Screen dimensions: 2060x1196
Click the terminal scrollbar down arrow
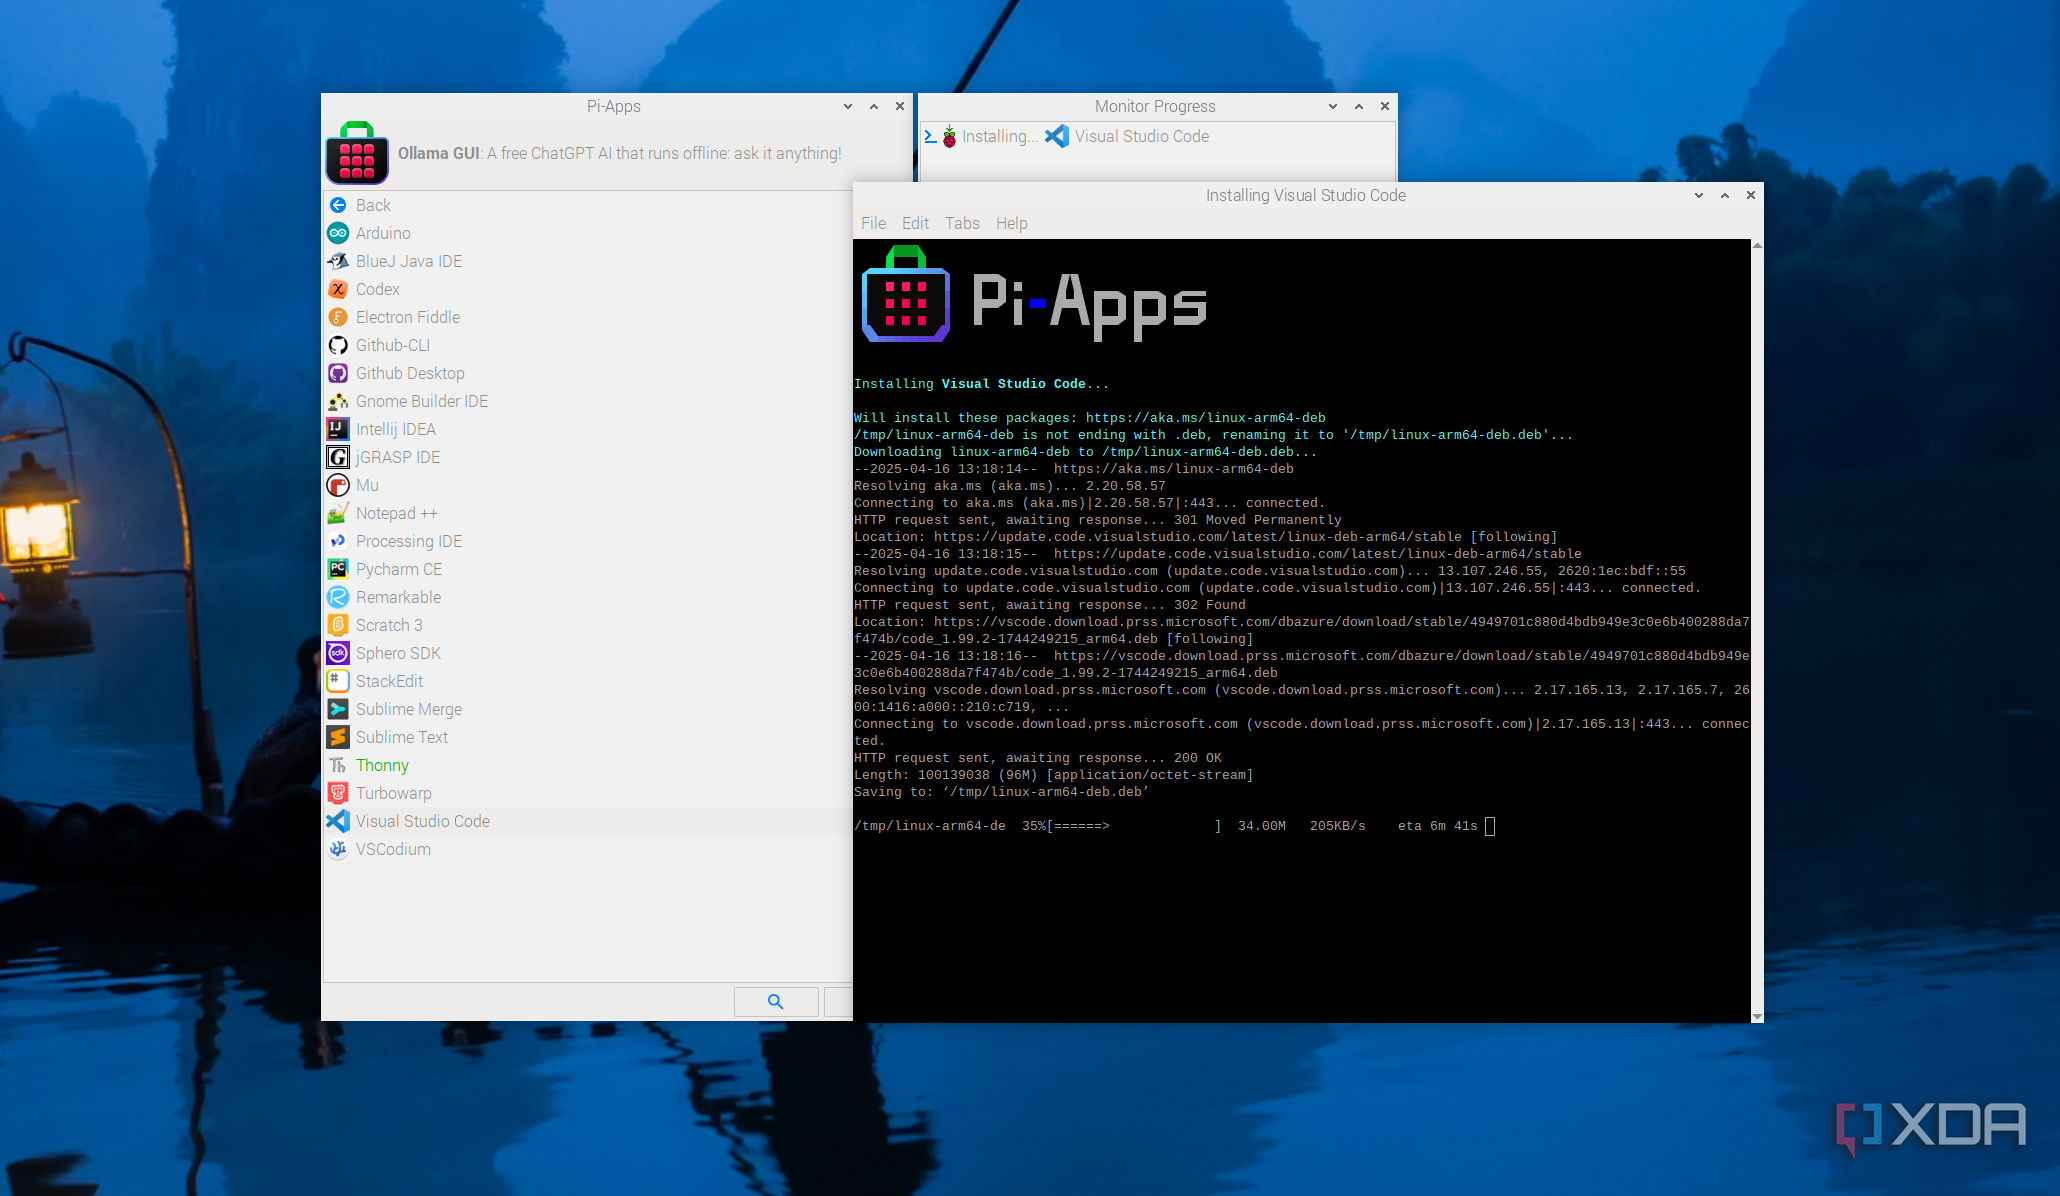(1757, 1016)
